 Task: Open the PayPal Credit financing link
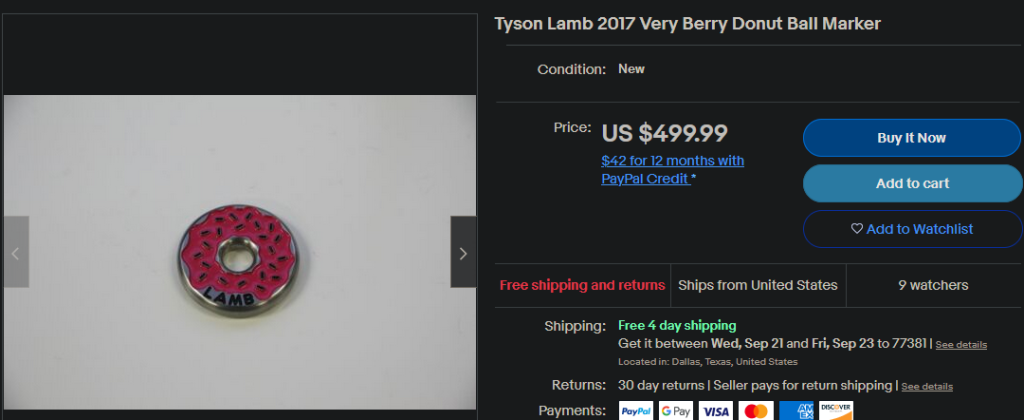coord(672,170)
